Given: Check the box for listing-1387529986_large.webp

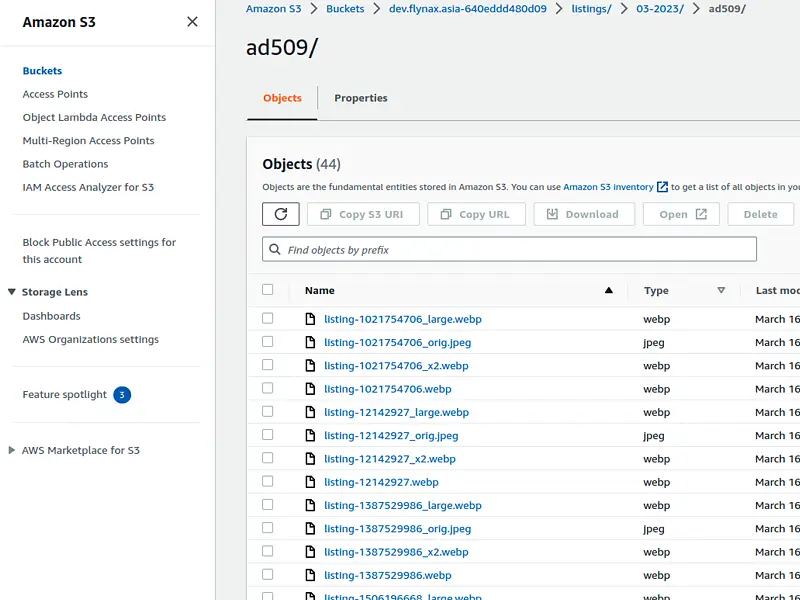Looking at the screenshot, I should coord(267,505).
